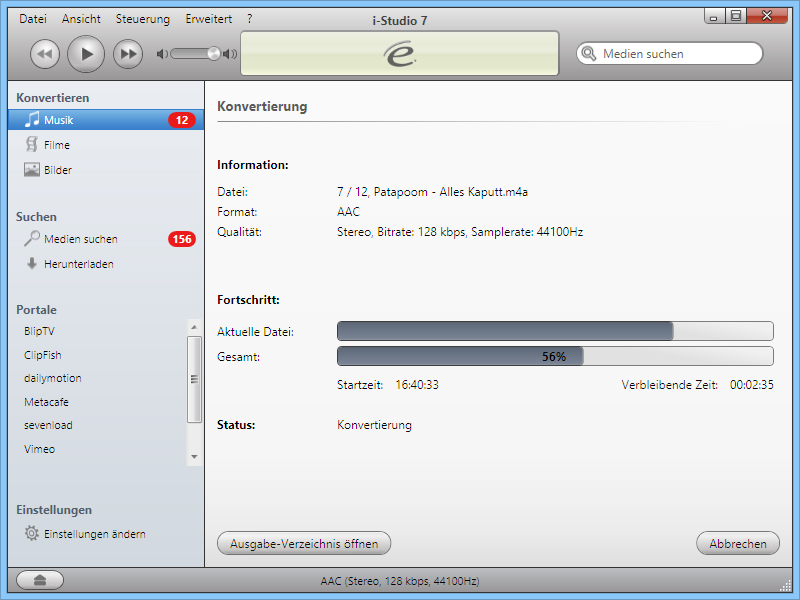Open the Datei menu
The height and width of the screenshot is (600, 800).
(33, 19)
